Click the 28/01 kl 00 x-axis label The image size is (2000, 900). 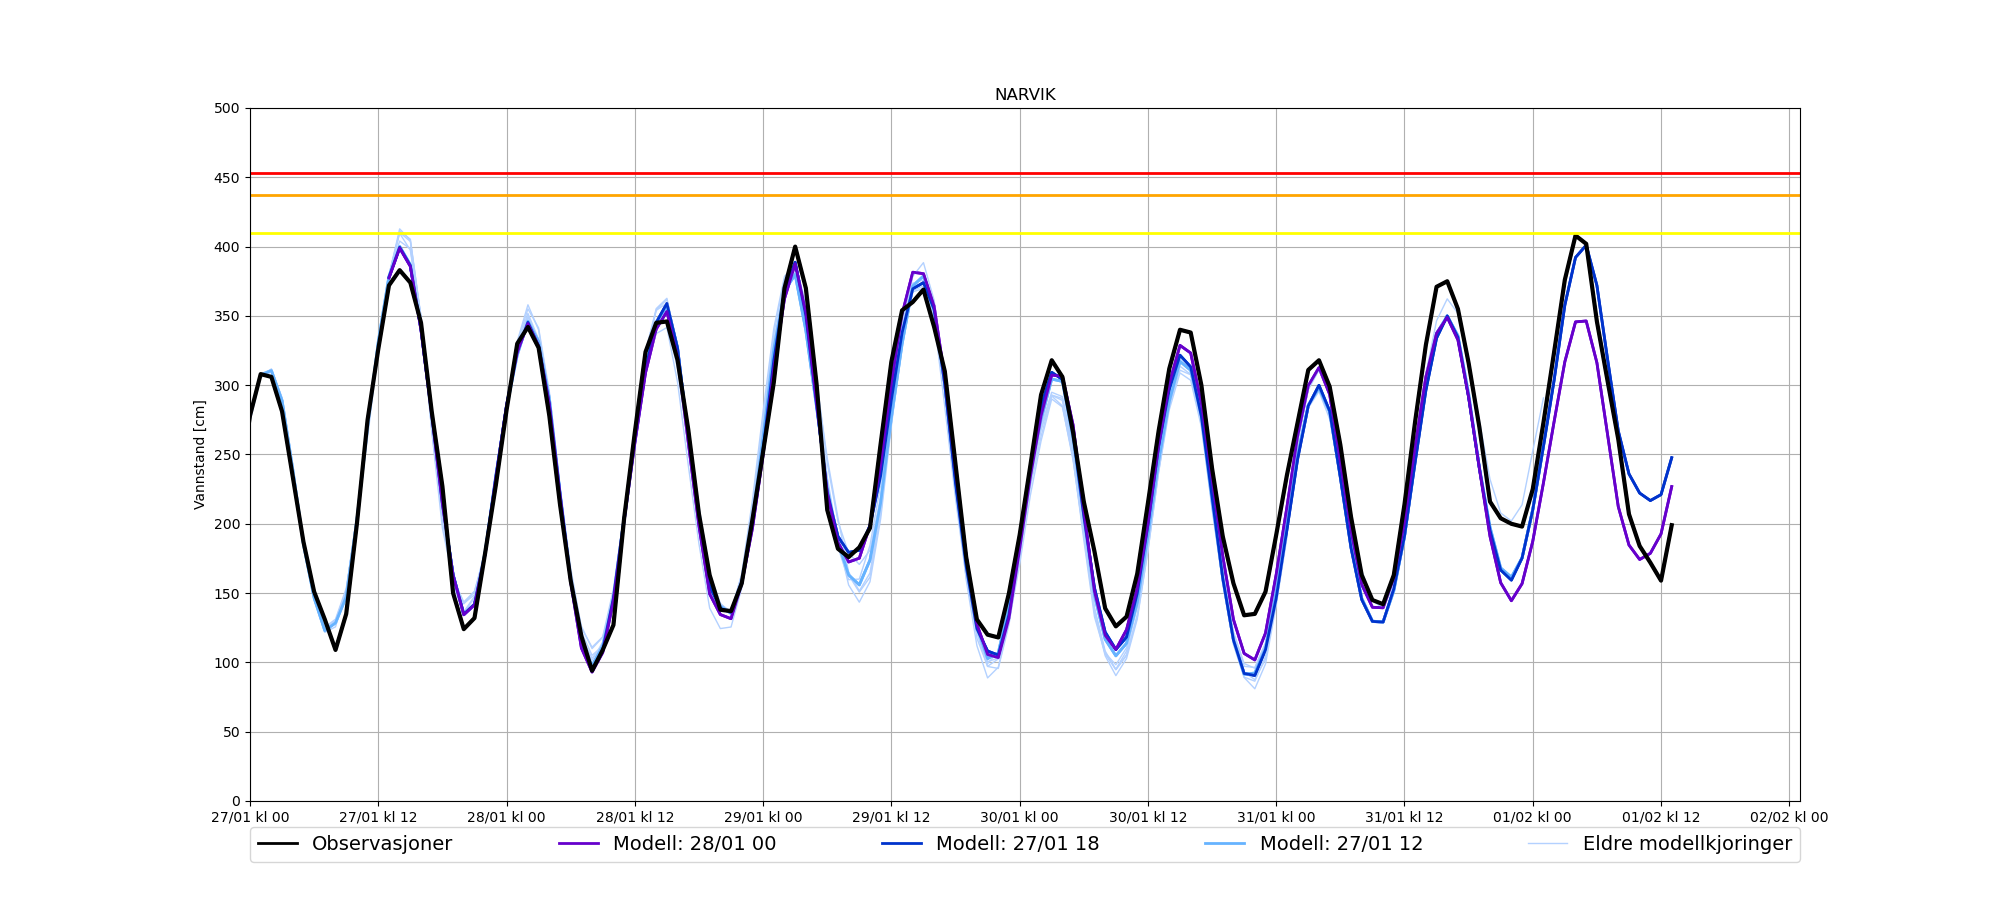[x=507, y=817]
